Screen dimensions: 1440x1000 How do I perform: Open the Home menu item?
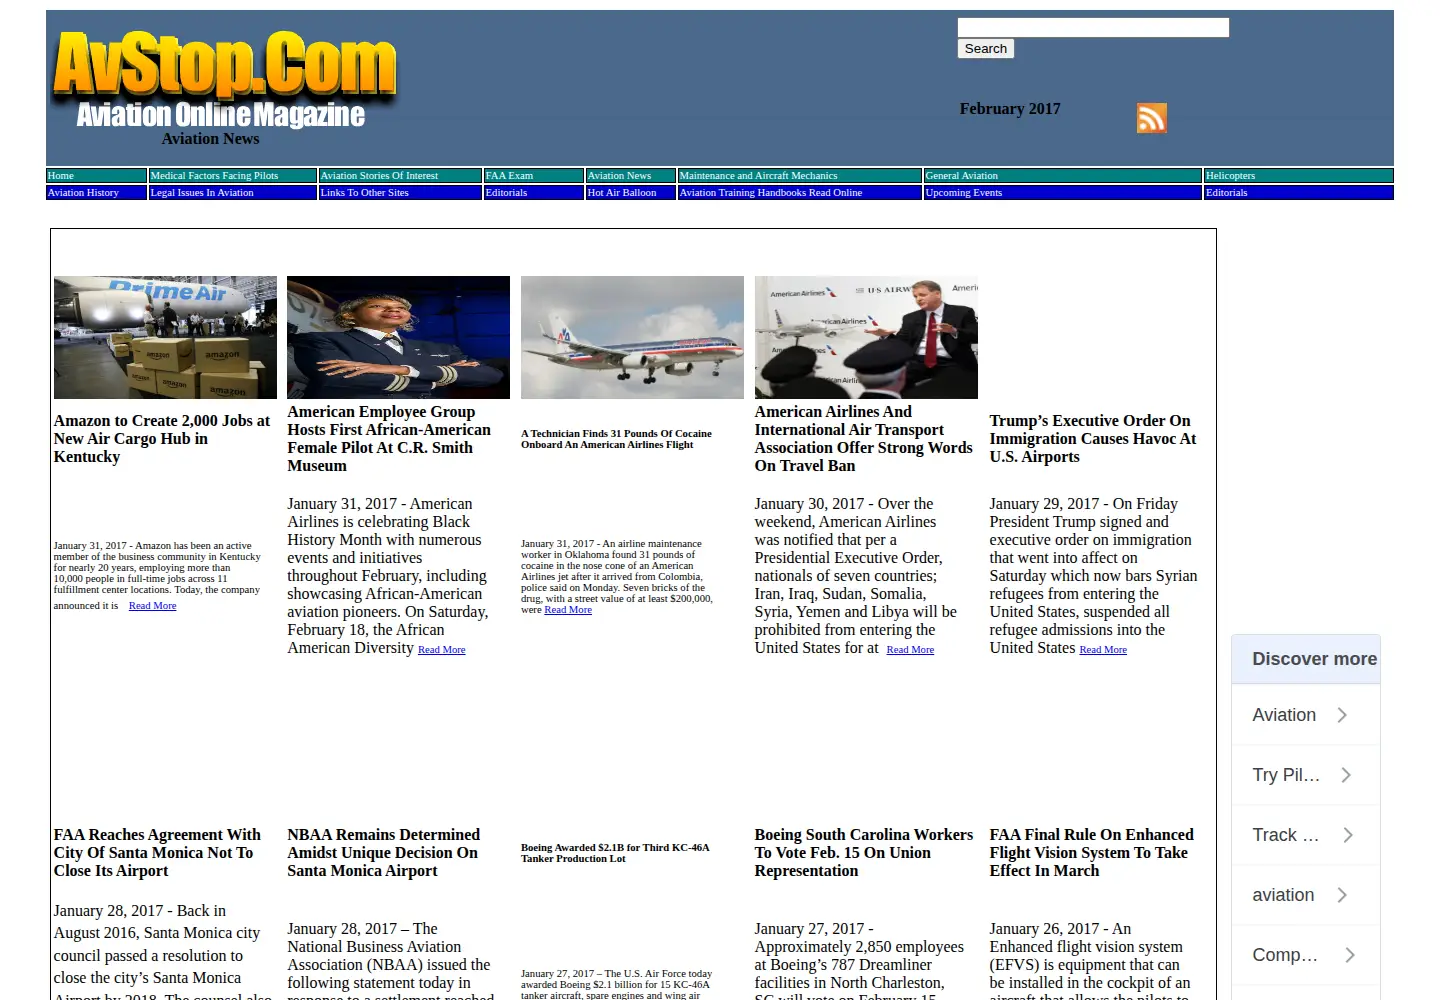[x=61, y=176]
